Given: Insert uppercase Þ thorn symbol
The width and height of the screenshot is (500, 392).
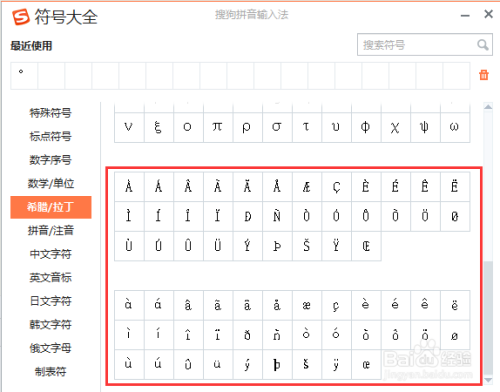Looking at the screenshot, I should click(x=277, y=246).
